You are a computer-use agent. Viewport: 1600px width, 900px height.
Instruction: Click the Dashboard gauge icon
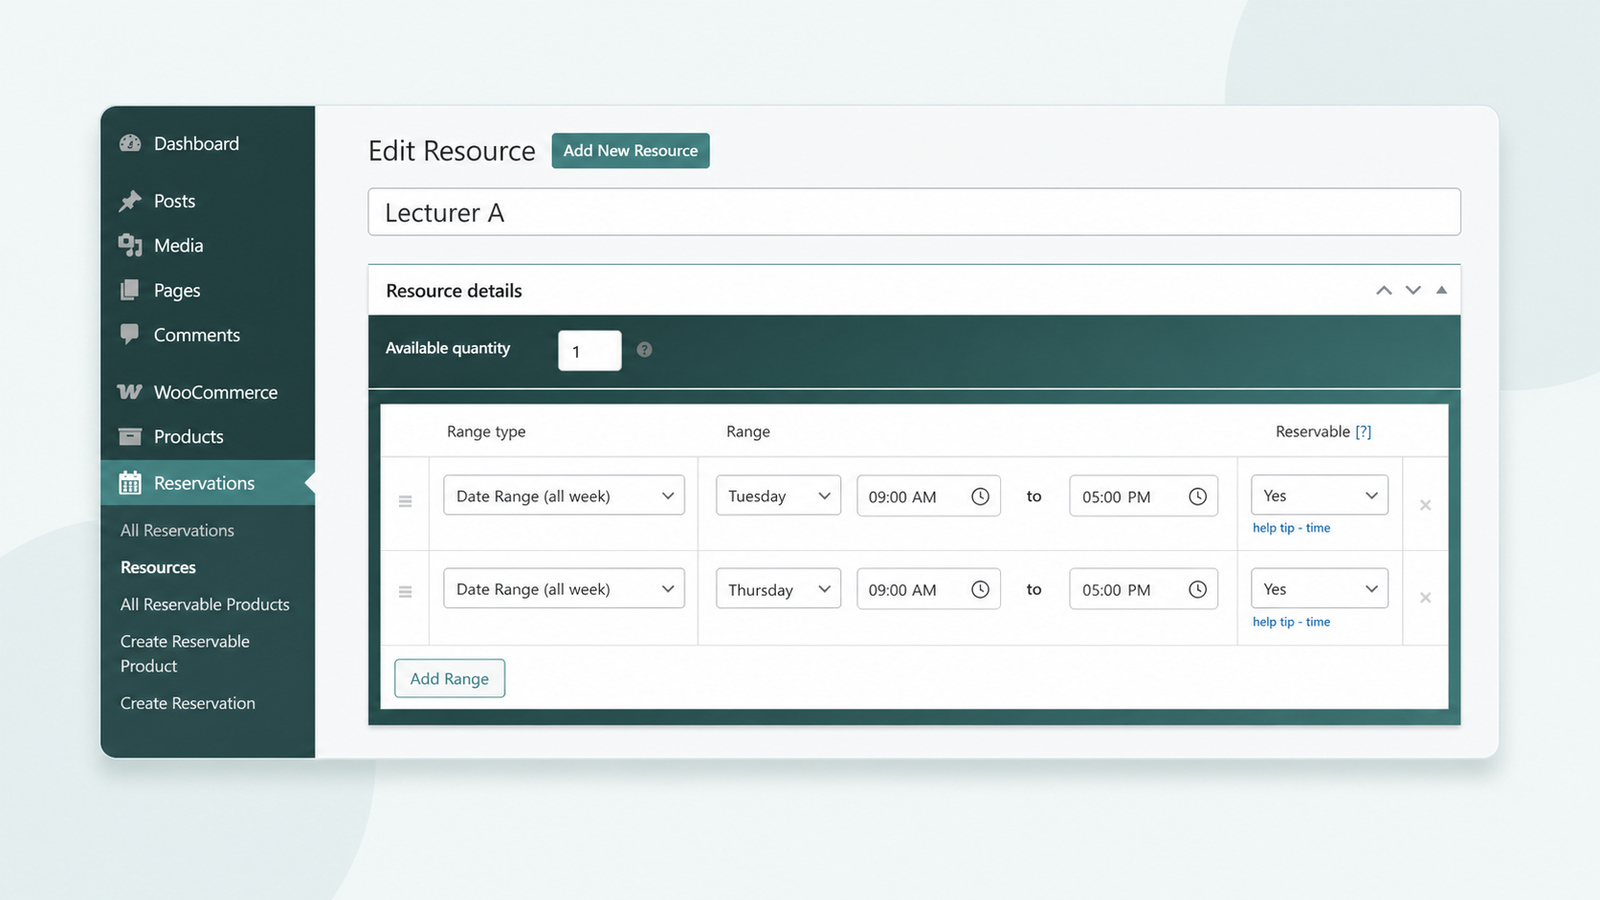[x=130, y=143]
